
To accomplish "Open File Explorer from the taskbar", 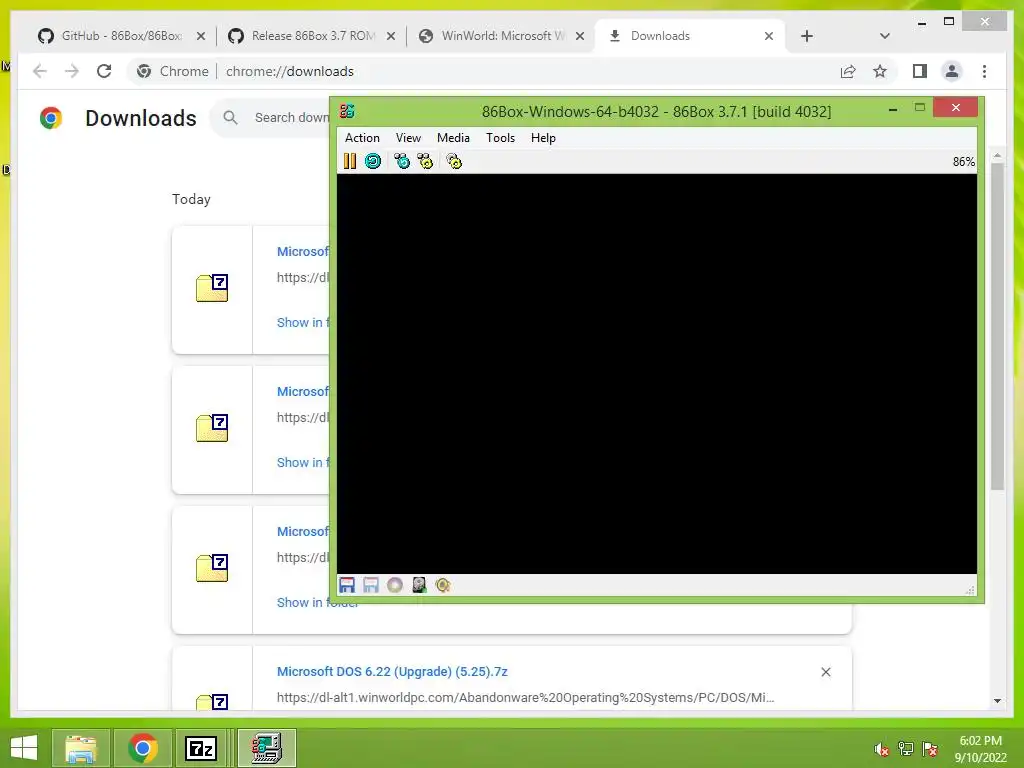I will (x=80, y=748).
